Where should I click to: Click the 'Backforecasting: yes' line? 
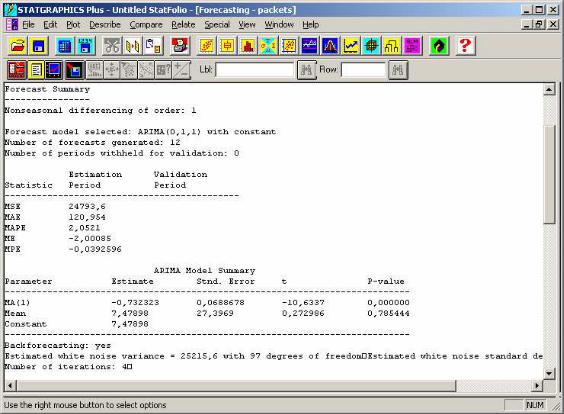[58, 345]
